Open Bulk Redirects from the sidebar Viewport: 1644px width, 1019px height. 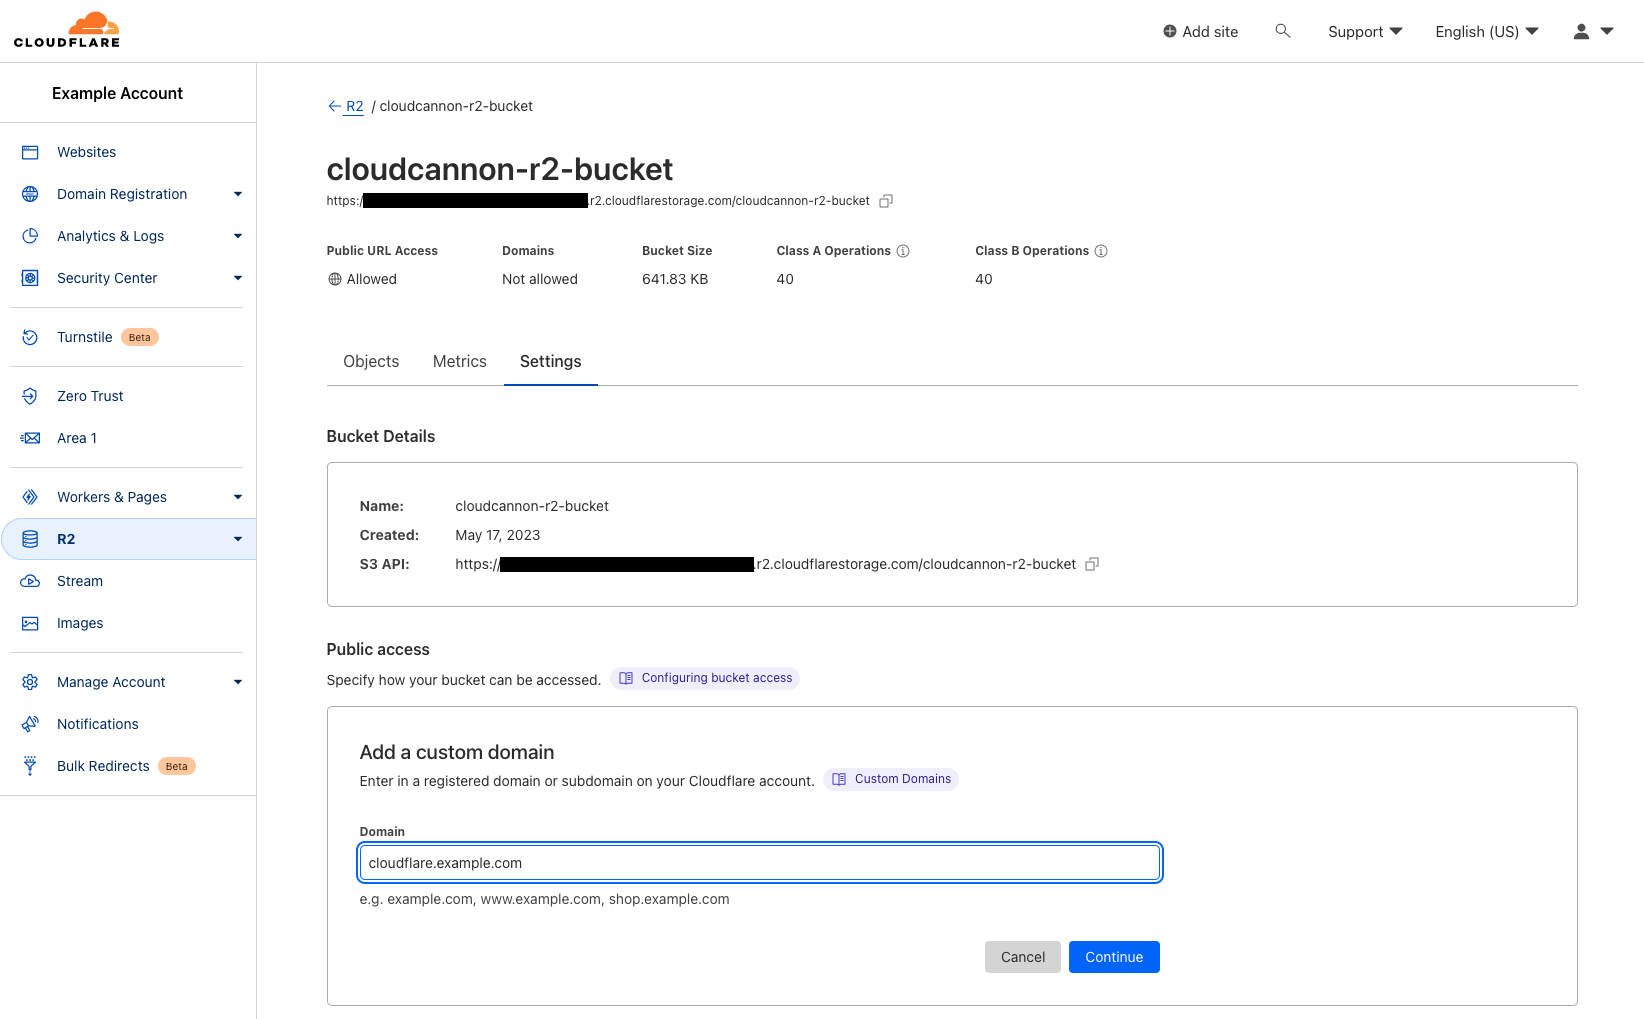click(103, 765)
